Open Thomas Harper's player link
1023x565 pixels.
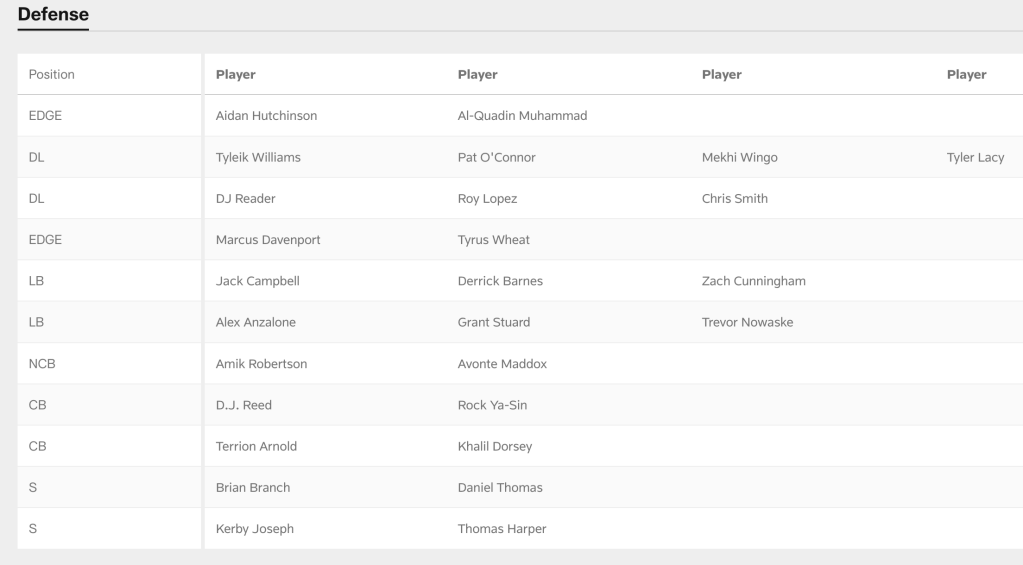tap(501, 529)
